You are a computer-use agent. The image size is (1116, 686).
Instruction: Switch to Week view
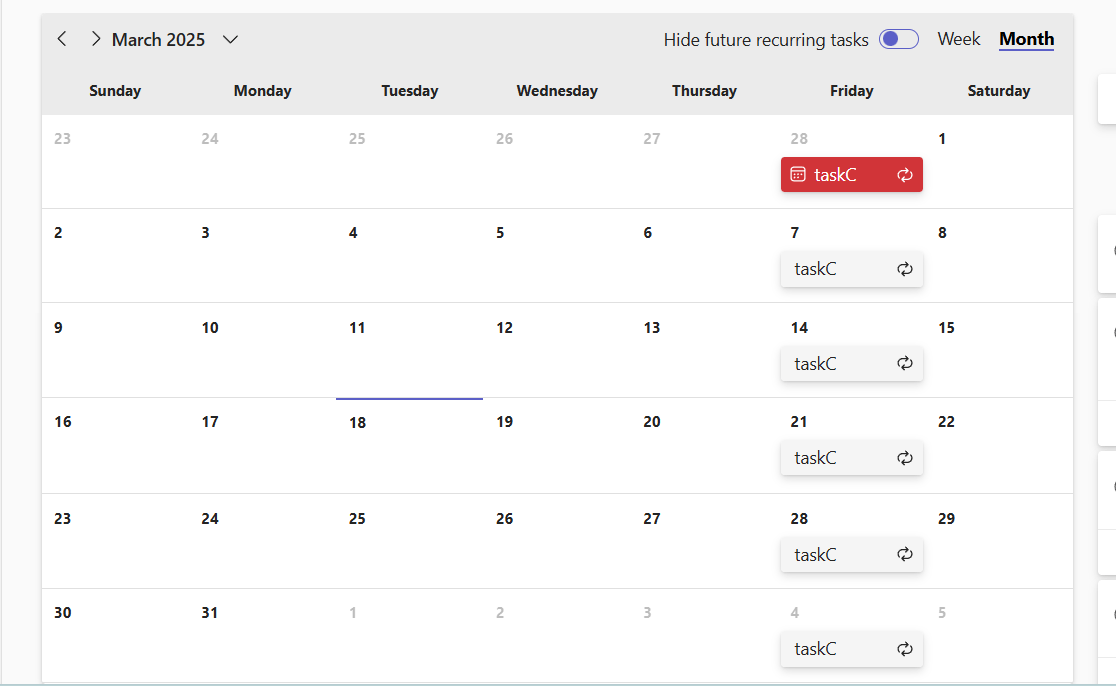coord(958,39)
